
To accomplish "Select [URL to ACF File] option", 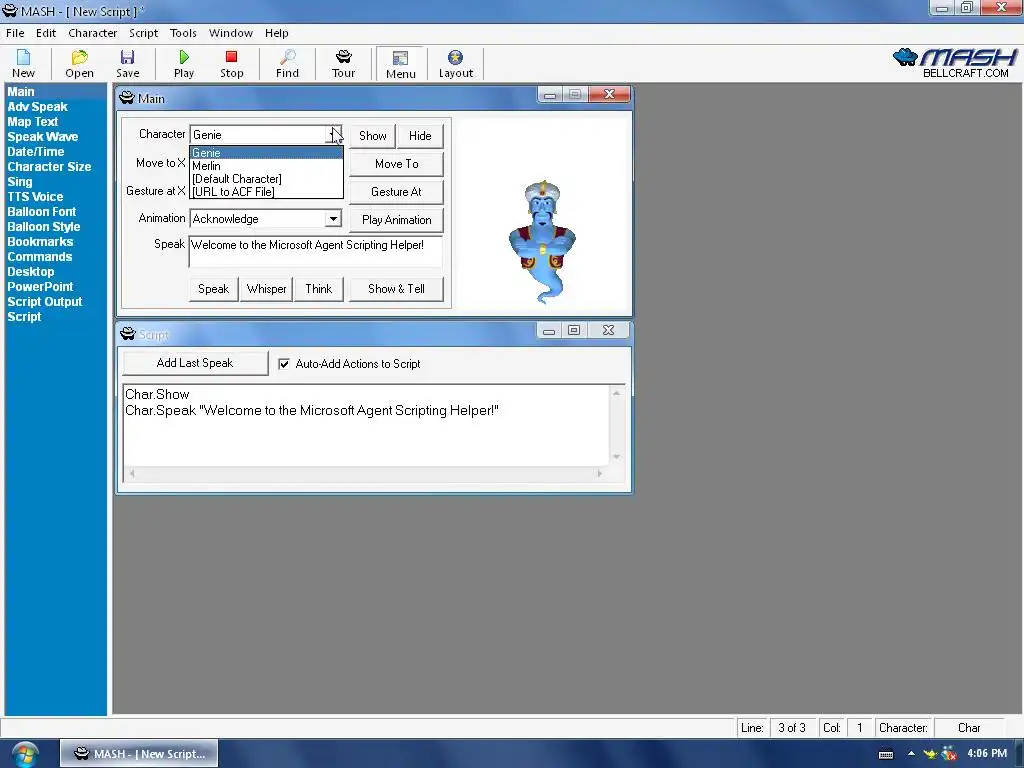I will [x=266, y=191].
